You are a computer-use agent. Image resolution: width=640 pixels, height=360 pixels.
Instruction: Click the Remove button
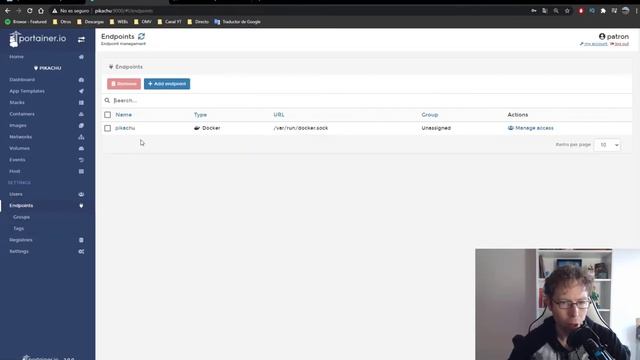pyautogui.click(x=124, y=84)
